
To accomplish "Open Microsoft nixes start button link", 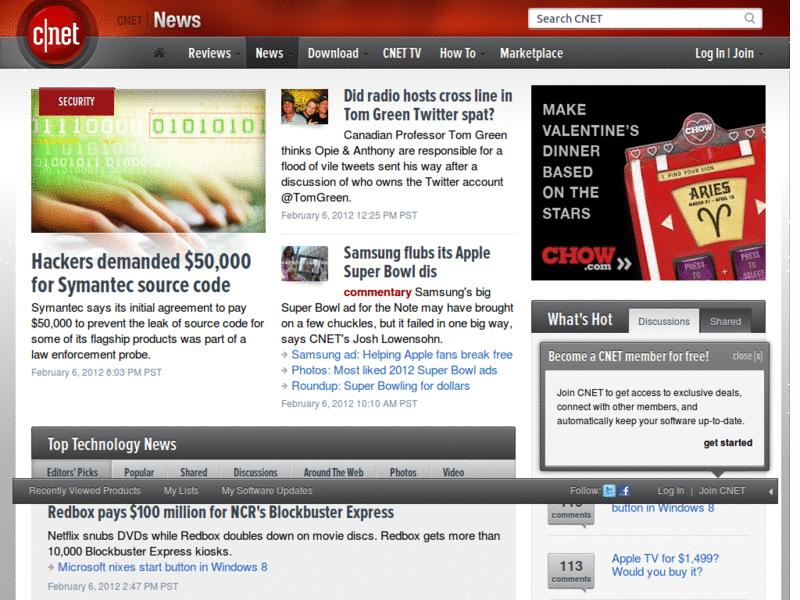I will pos(162,567).
